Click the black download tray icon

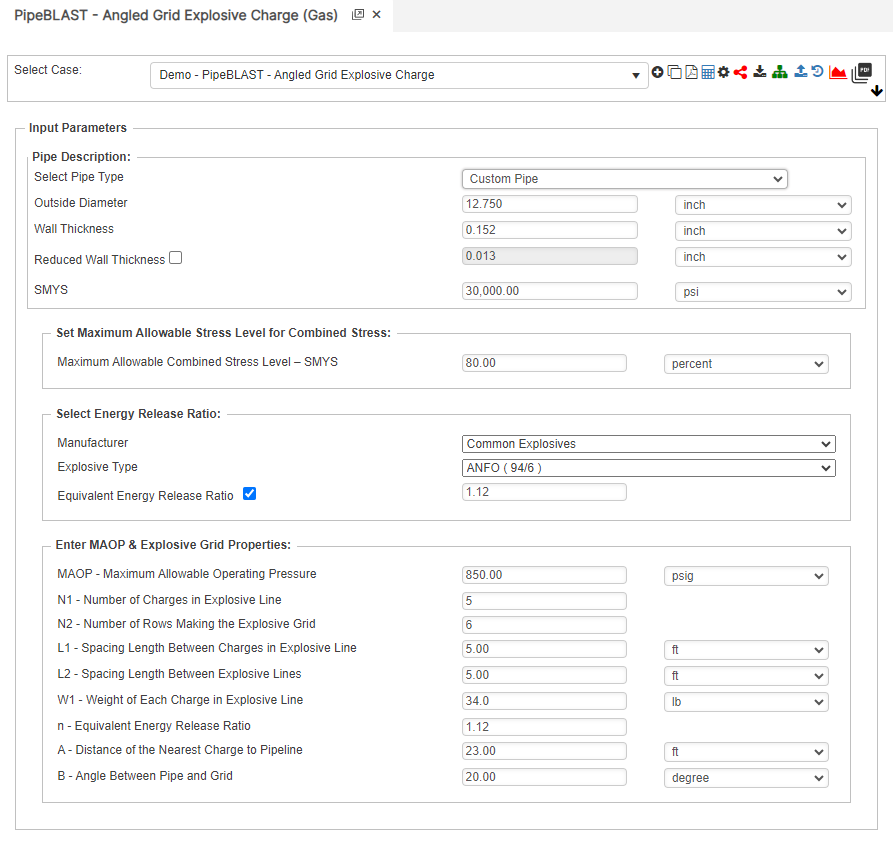click(x=760, y=72)
